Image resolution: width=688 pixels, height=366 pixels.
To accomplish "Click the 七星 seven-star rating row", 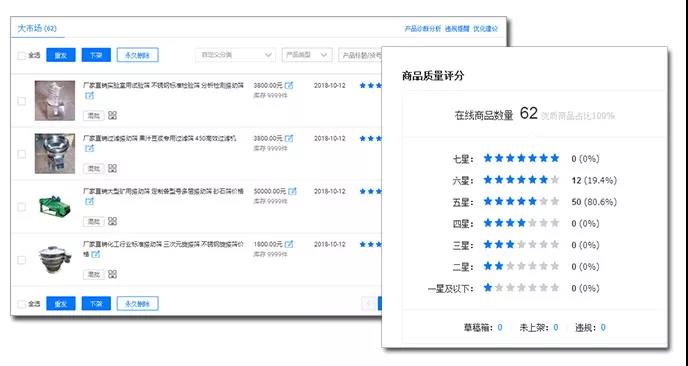I will click(526, 158).
